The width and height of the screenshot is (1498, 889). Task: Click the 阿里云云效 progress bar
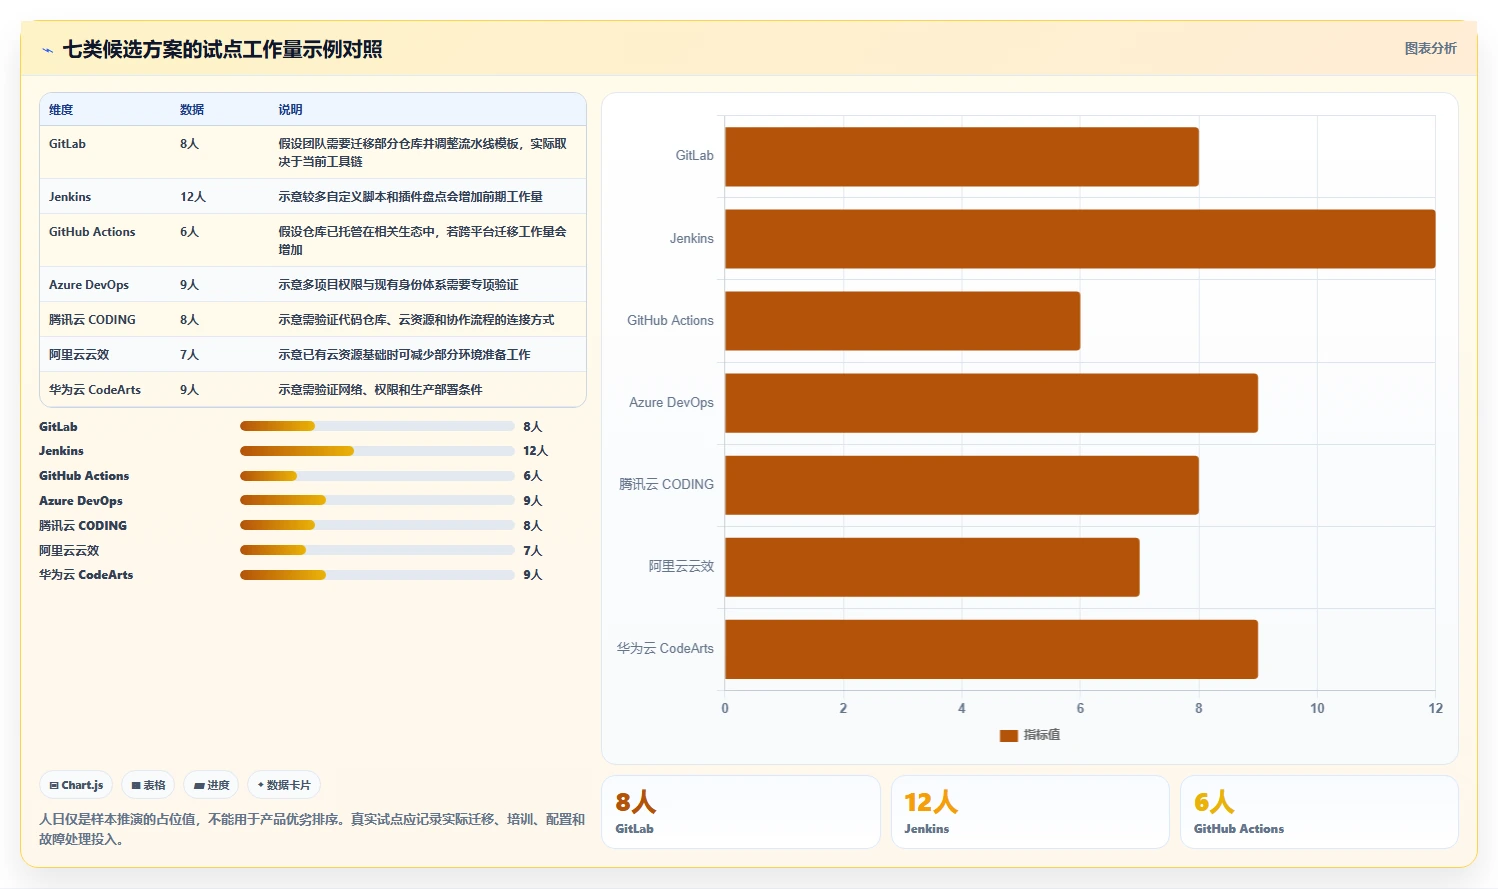[x=377, y=550]
